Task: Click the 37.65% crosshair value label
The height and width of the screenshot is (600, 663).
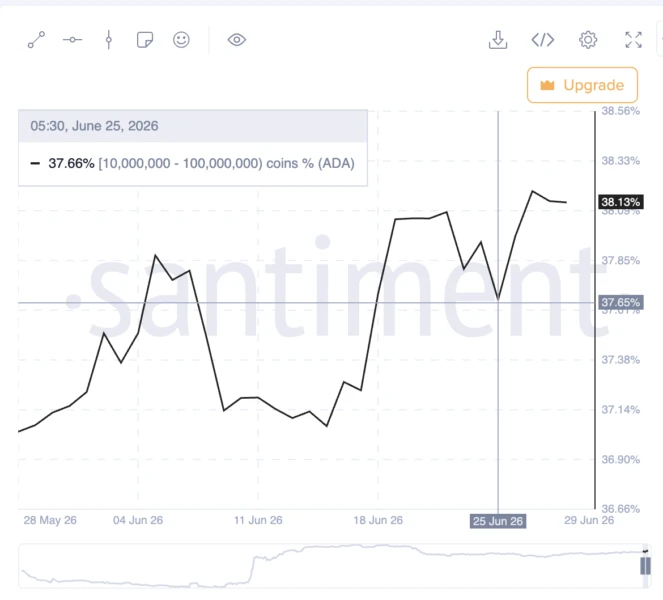Action: point(621,303)
